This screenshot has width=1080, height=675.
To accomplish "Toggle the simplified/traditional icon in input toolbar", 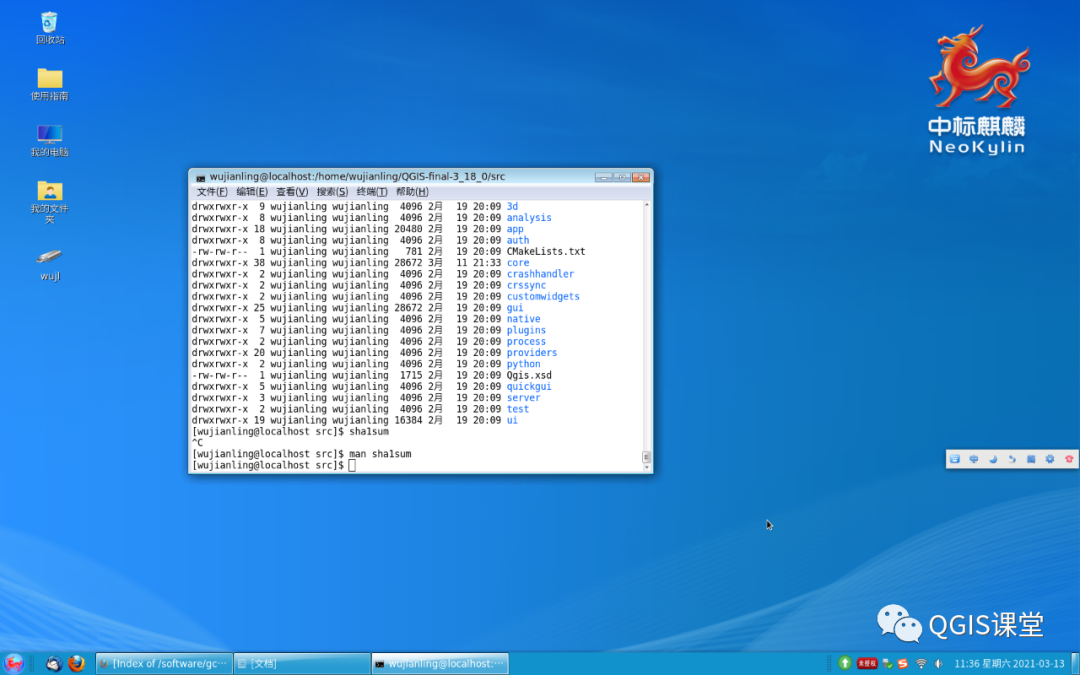I will pyautogui.click(x=1030, y=459).
